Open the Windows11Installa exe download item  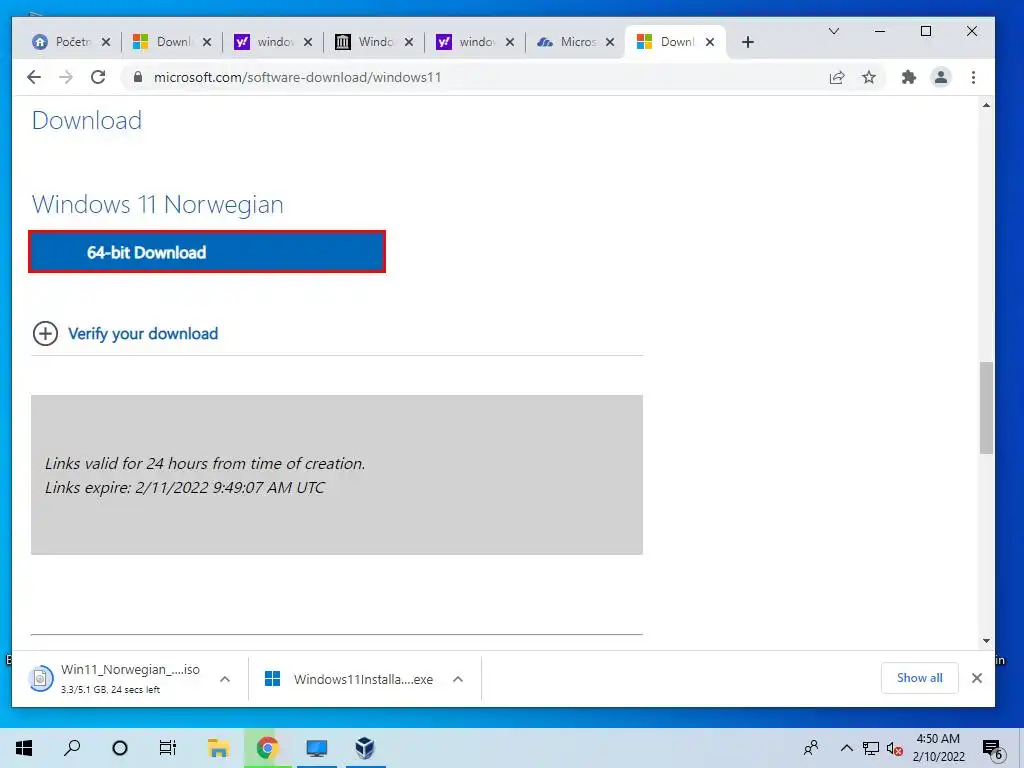point(349,679)
